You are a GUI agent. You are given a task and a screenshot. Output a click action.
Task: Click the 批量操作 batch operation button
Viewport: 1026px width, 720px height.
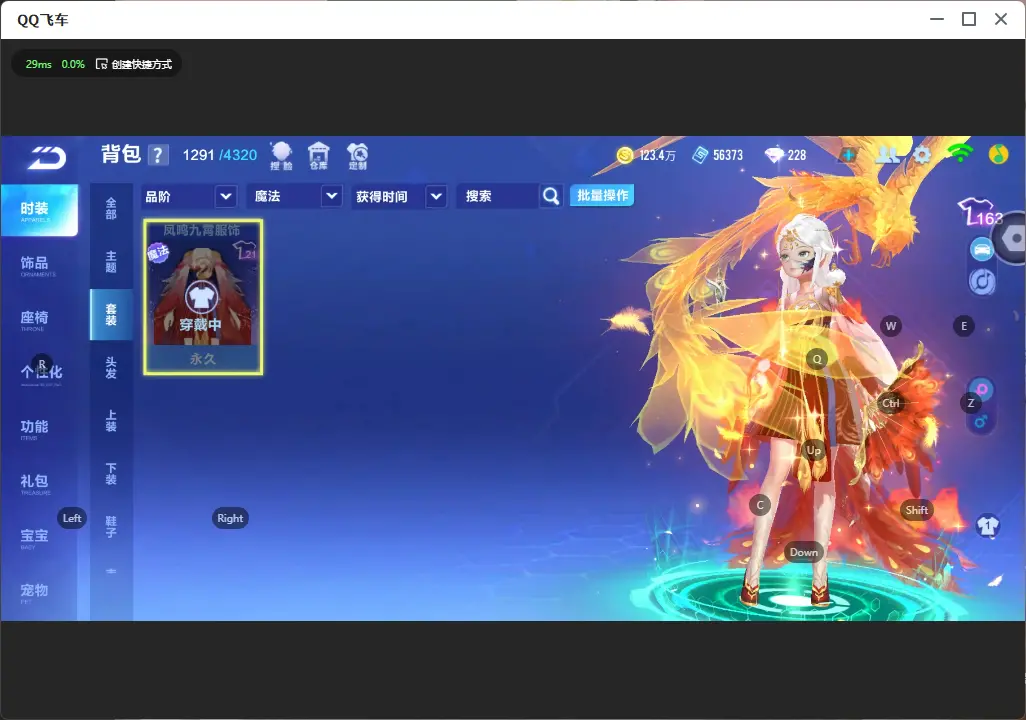(602, 195)
